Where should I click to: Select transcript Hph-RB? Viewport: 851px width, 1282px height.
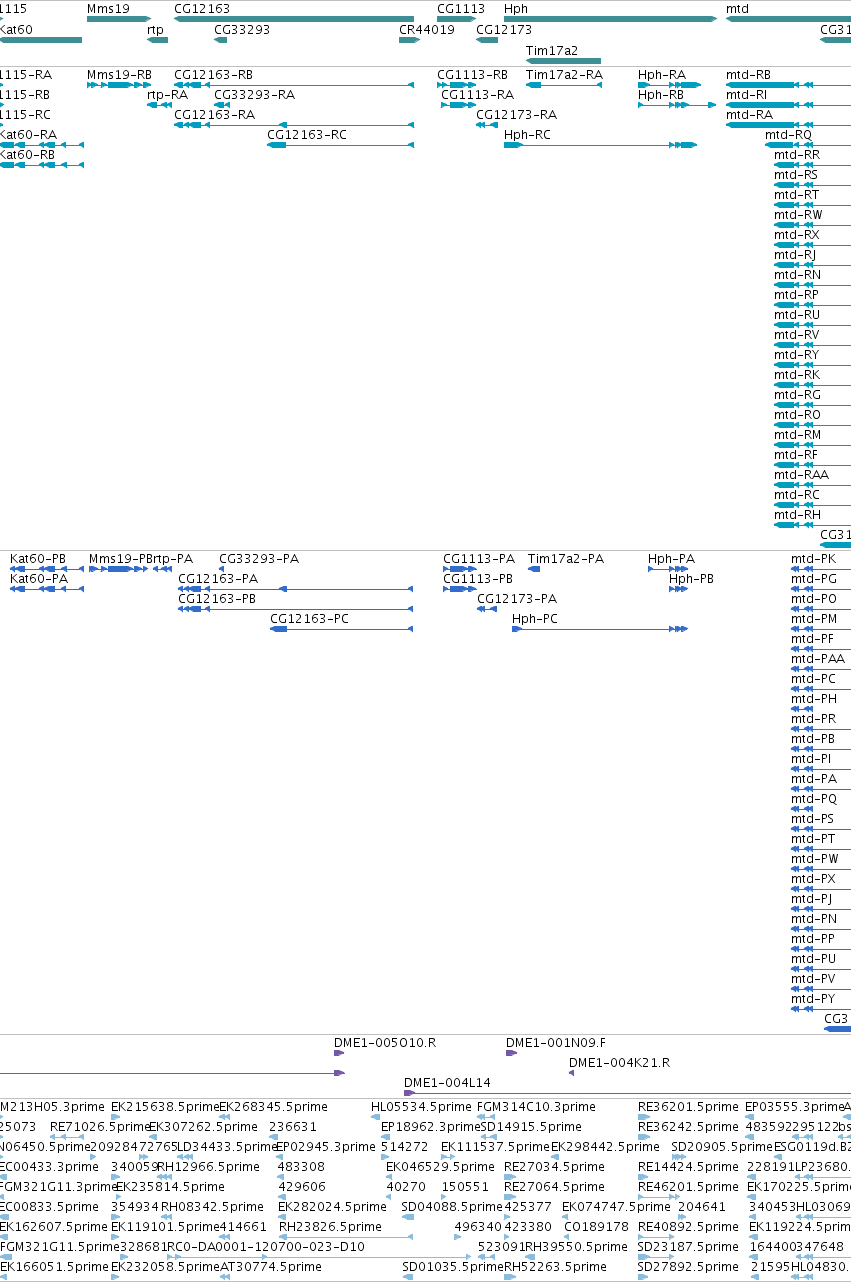(661, 95)
